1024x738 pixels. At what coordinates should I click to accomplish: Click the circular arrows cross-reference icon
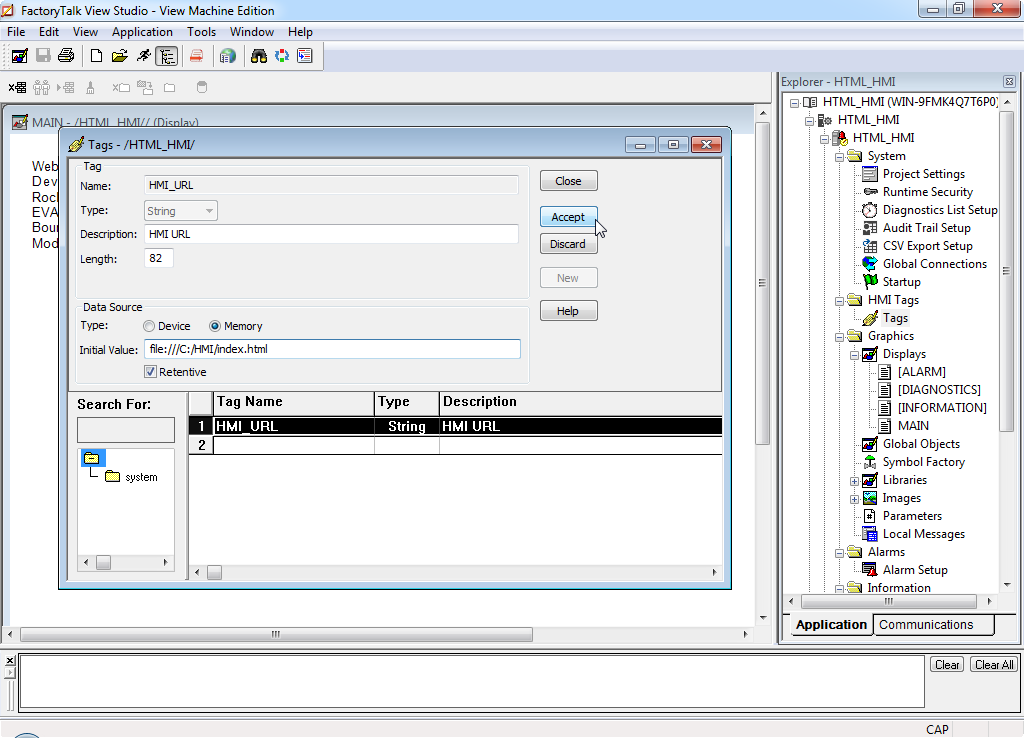[281, 56]
